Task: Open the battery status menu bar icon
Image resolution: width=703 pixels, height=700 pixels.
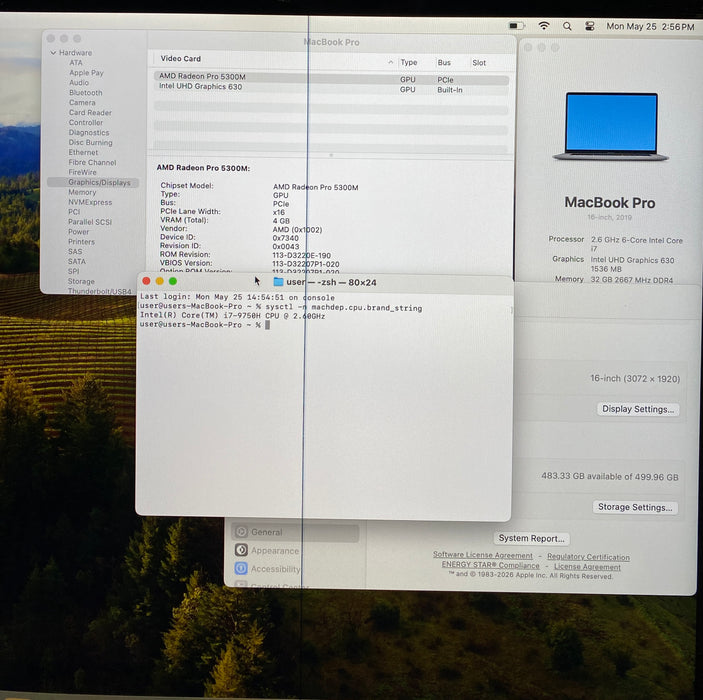Action: 516,26
